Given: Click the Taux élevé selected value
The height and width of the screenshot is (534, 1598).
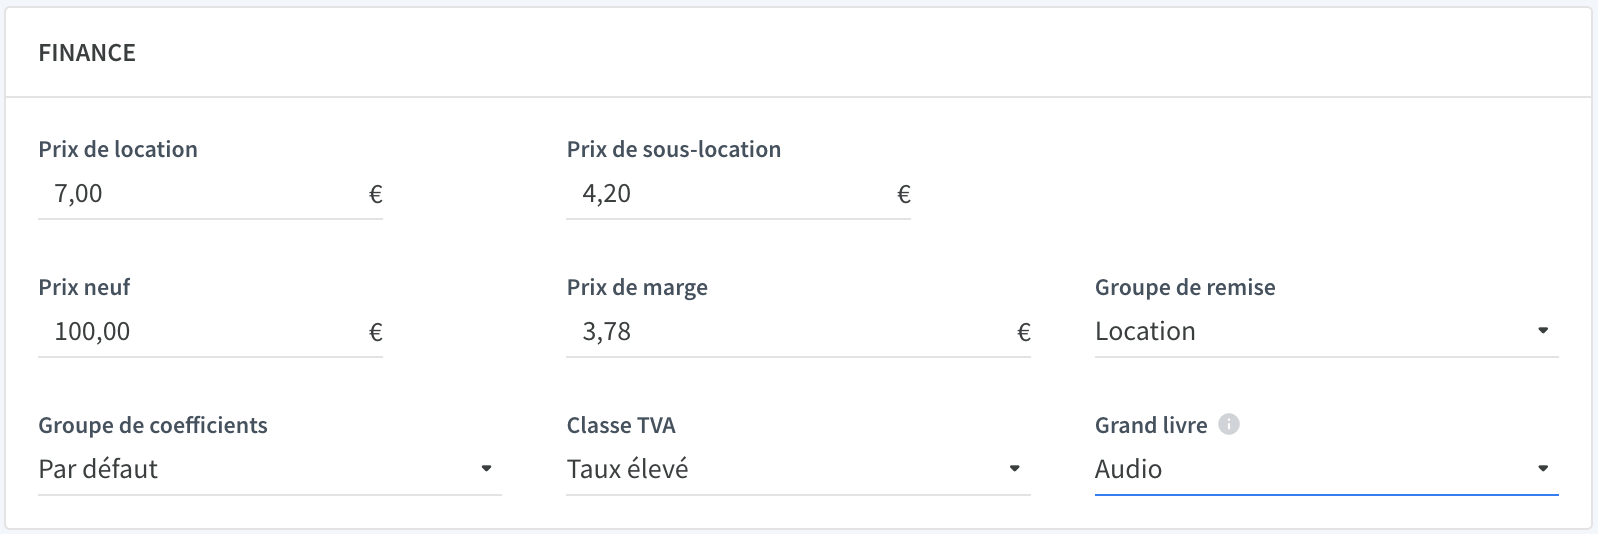Looking at the screenshot, I should (x=627, y=469).
